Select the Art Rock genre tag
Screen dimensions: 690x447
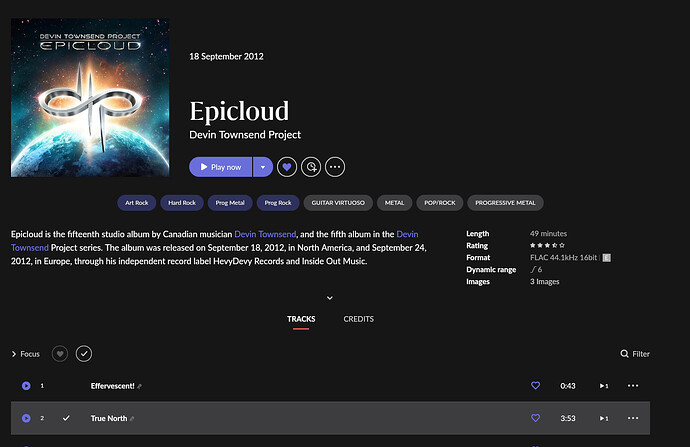(x=136, y=203)
